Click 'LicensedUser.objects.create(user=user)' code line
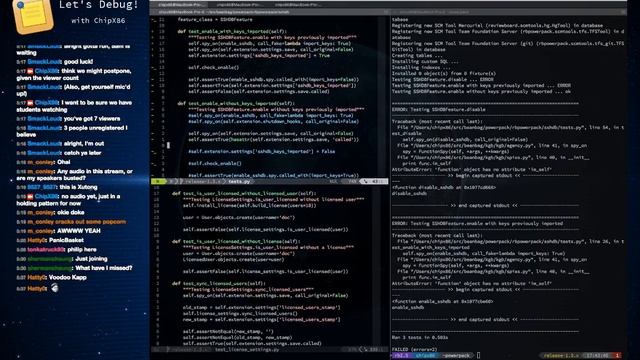The width and height of the screenshot is (640, 360). pyautogui.click(x=233, y=260)
